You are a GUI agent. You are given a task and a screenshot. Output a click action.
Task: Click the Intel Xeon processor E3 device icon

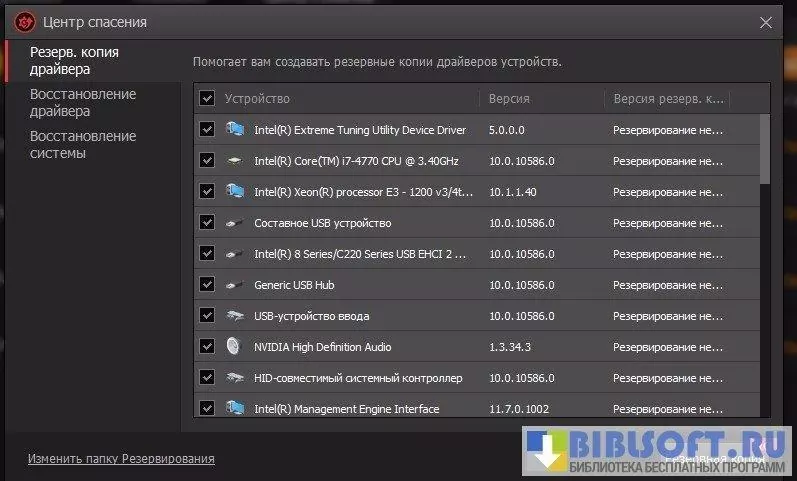click(x=235, y=191)
